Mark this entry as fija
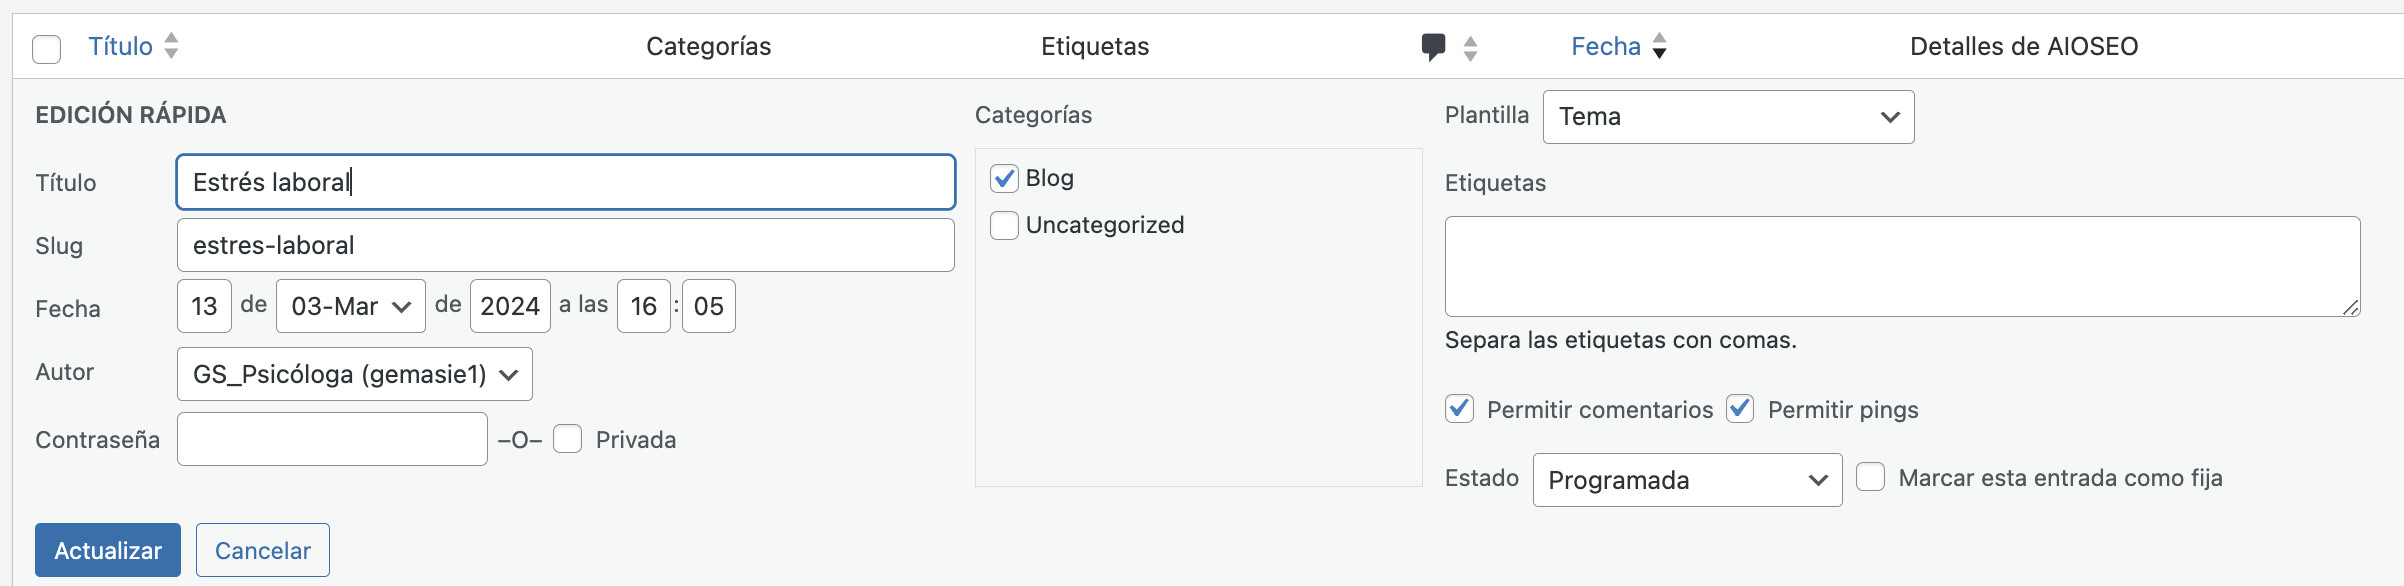Screen dimensions: 2404x586 1870,477
